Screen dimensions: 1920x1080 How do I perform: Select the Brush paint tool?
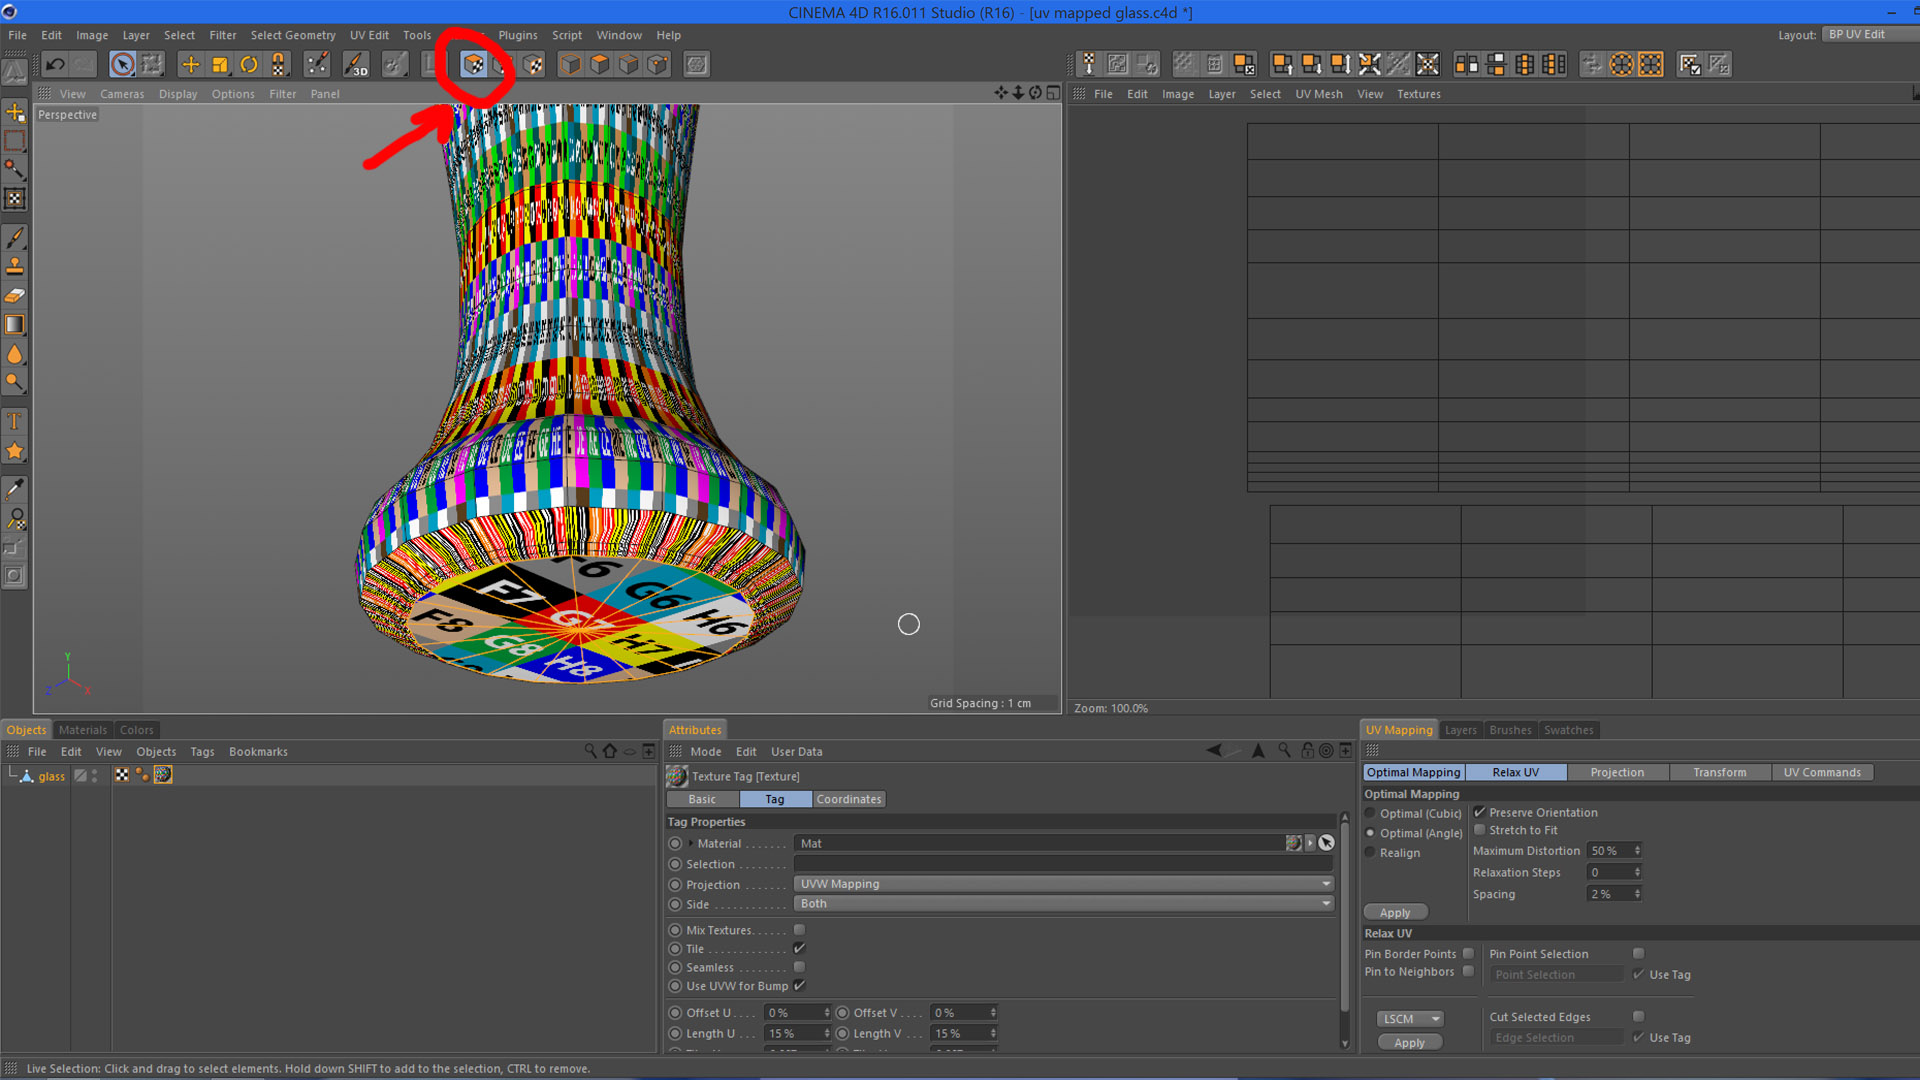click(x=15, y=238)
